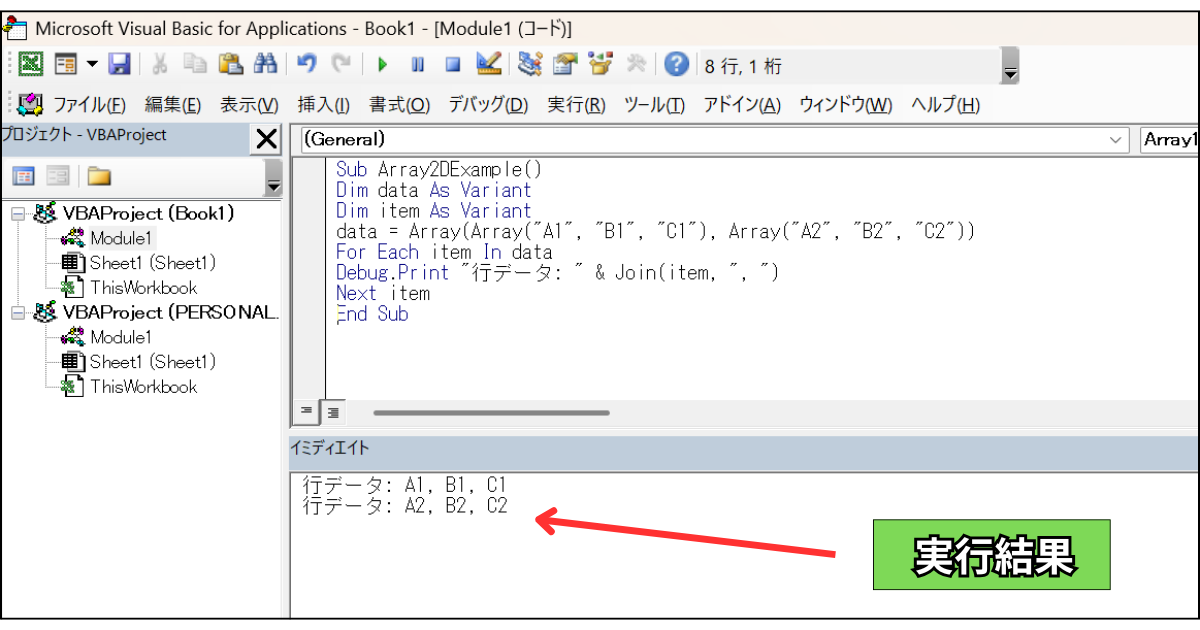This screenshot has width=1200, height=630.
Task: Select Module1 under VBAProject (Book1)
Action: tap(121, 238)
